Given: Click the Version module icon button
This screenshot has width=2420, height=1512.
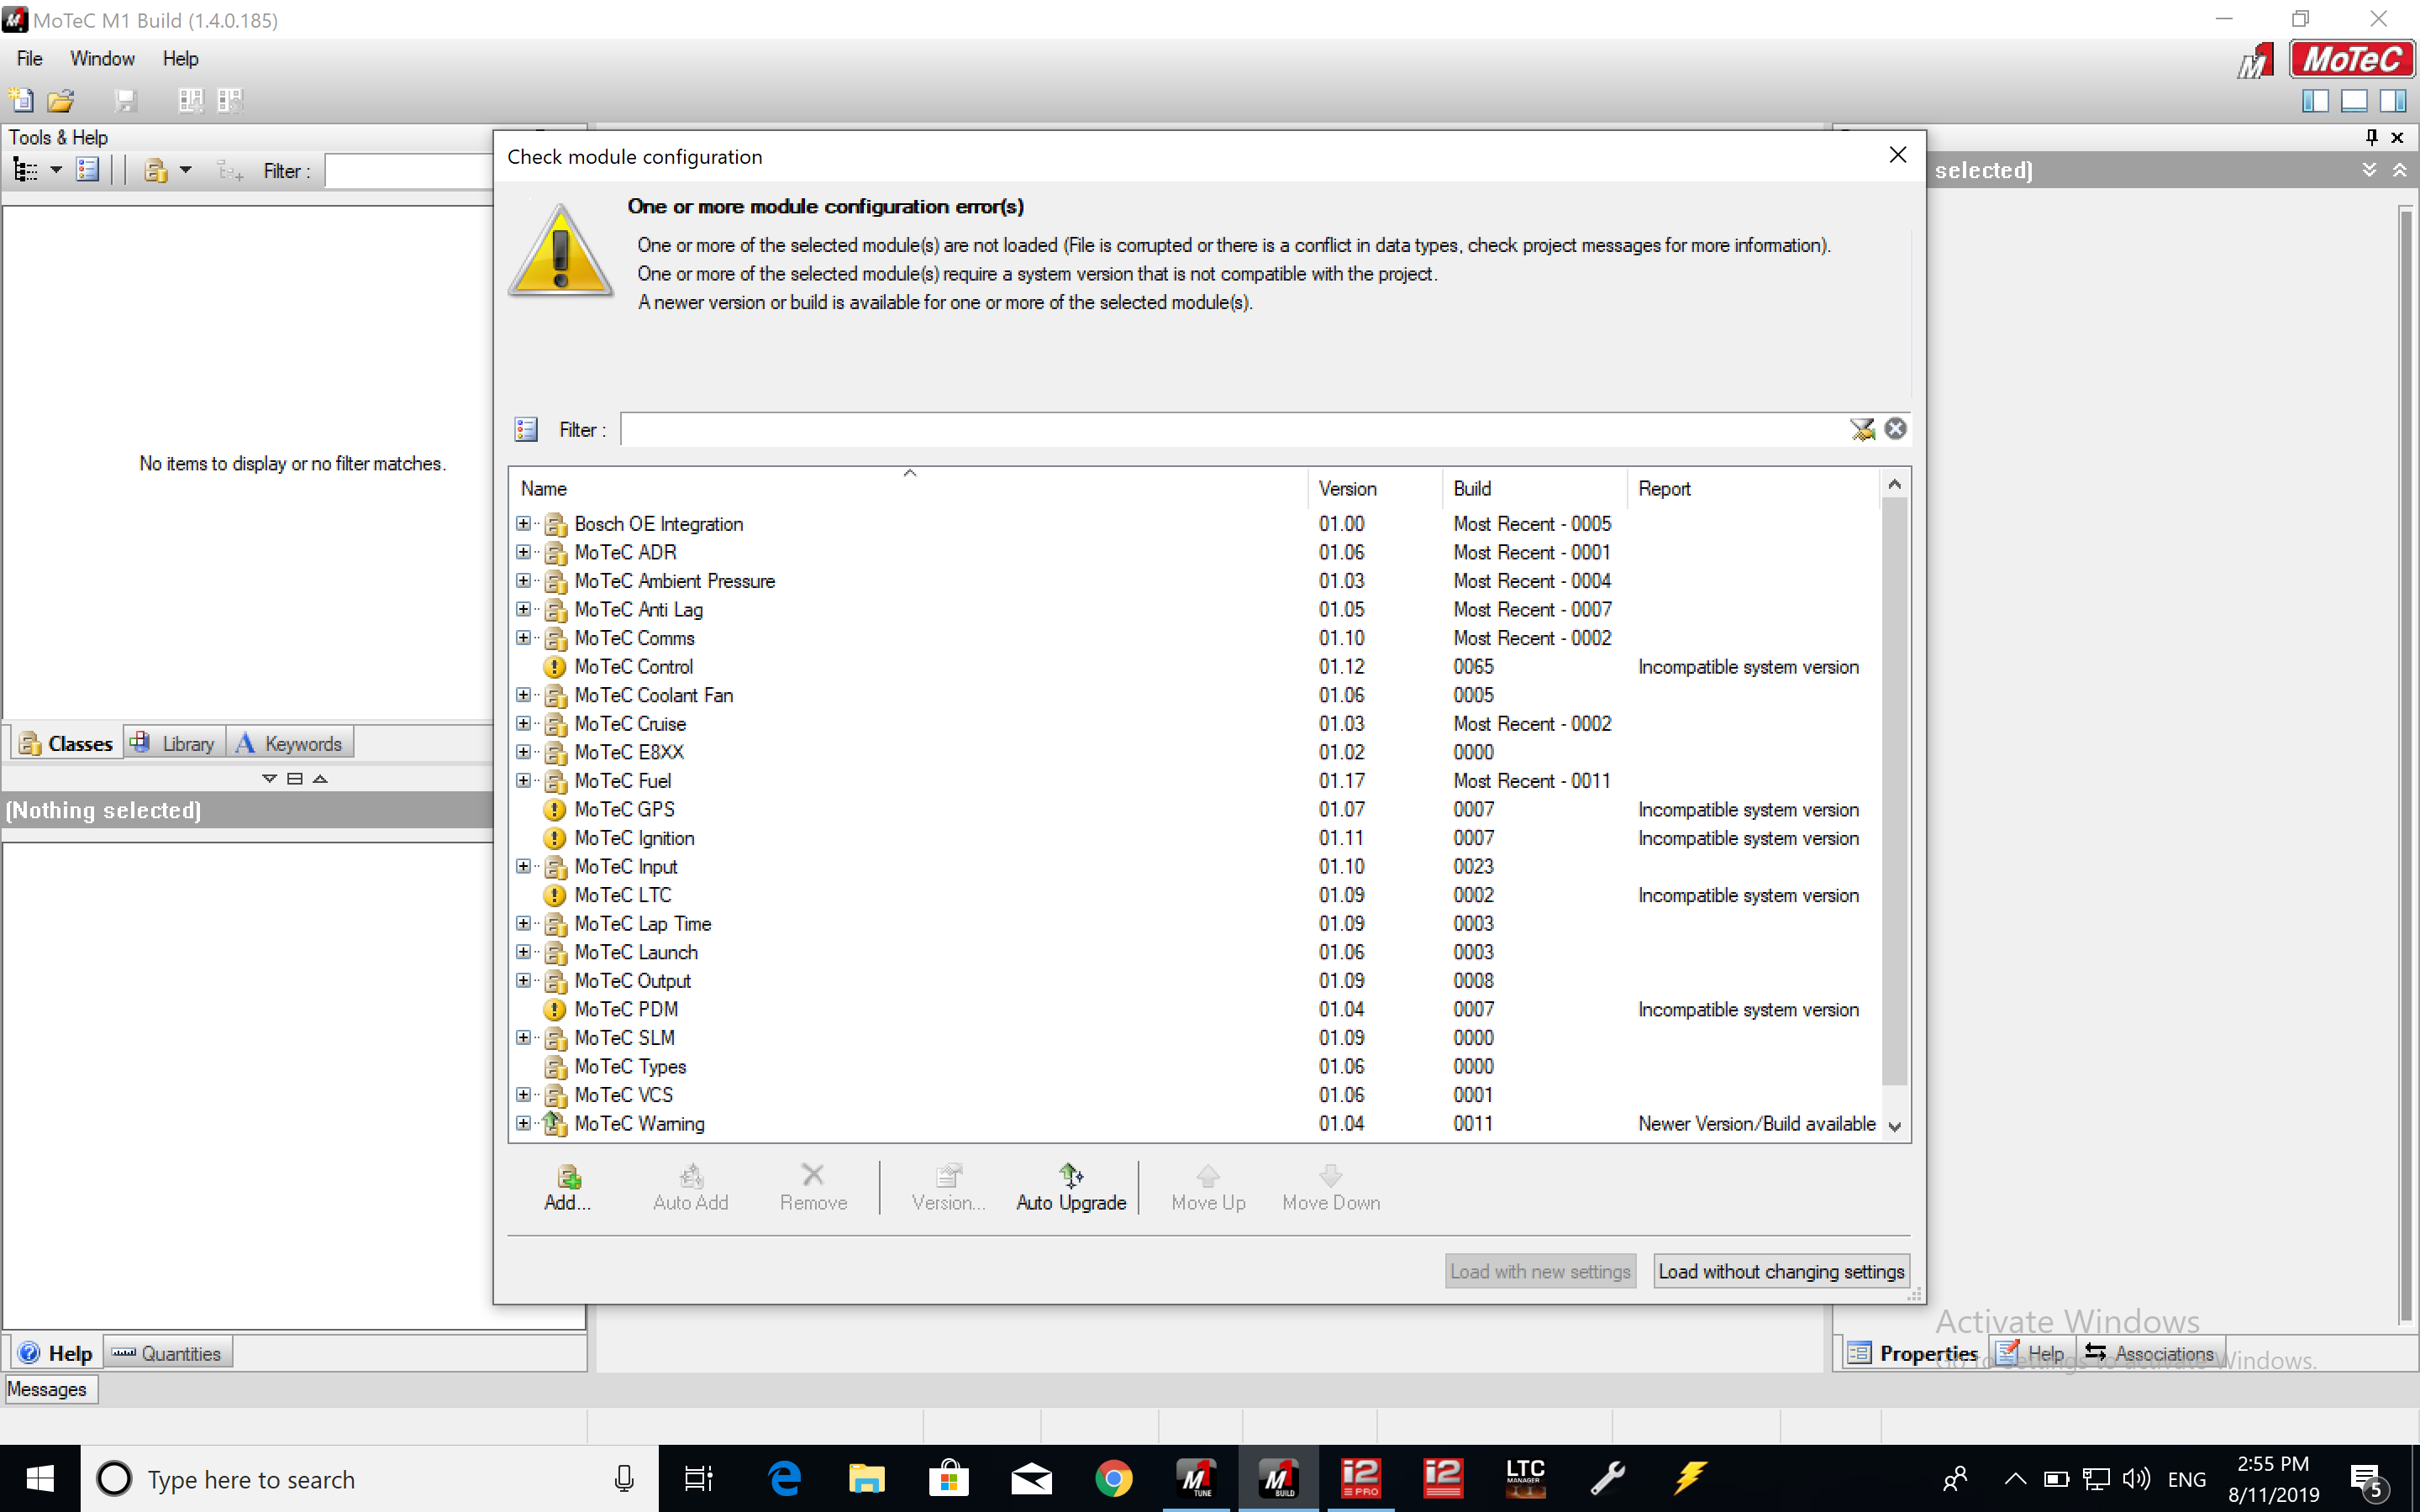Looking at the screenshot, I should point(944,1186).
